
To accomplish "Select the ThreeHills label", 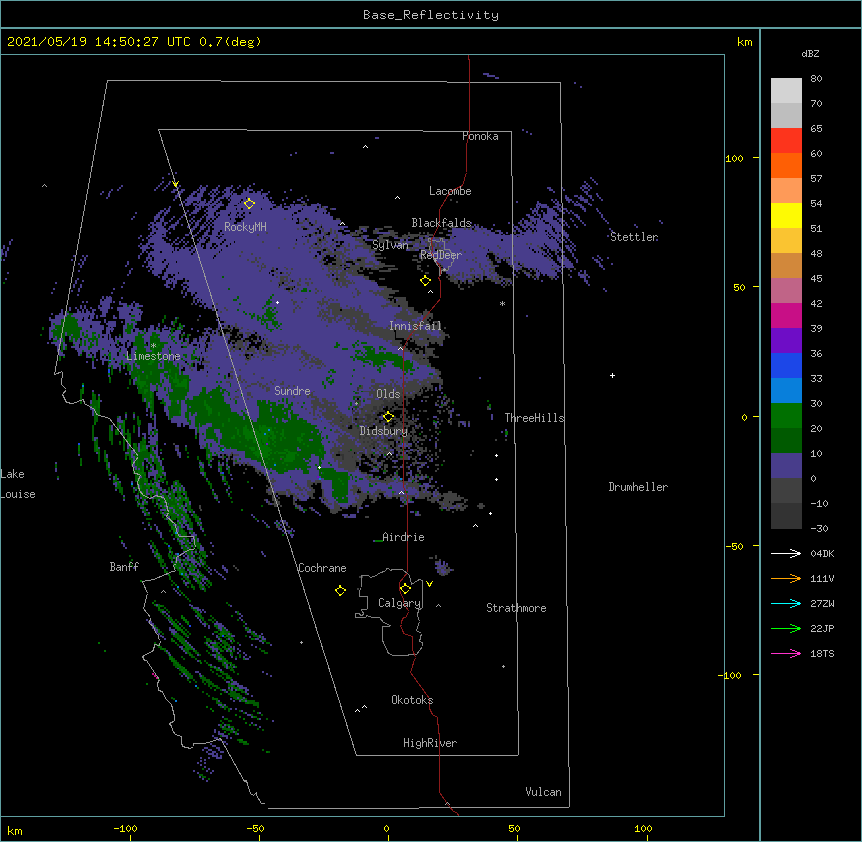I will pyautogui.click(x=534, y=418).
